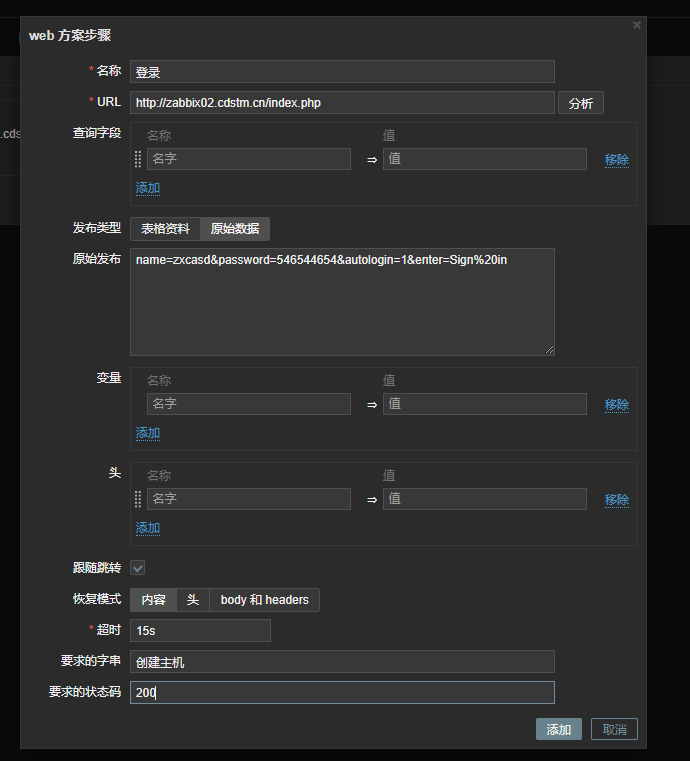
Task: Cancel the dialog with 取消
Action: point(614,730)
